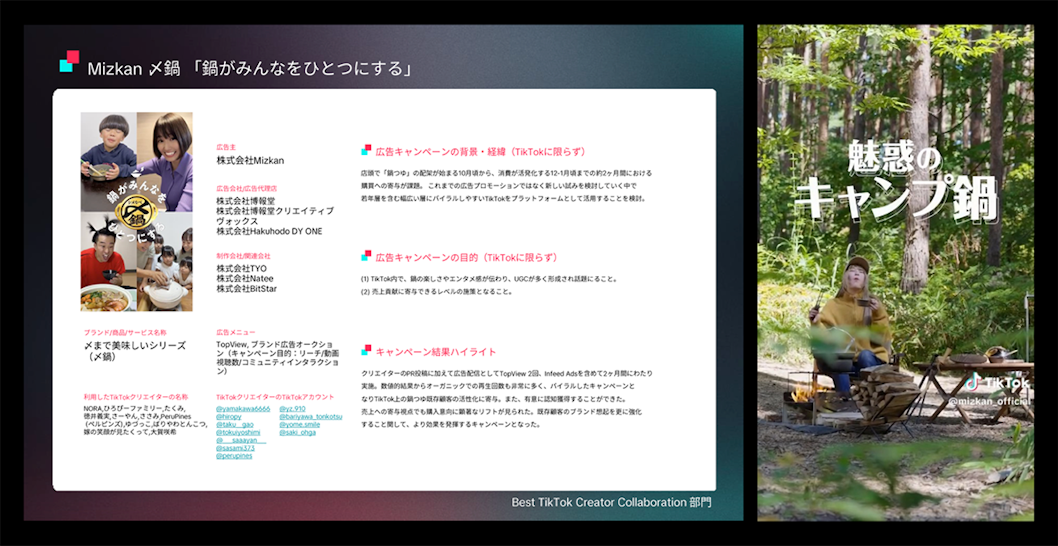1058x546 pixels.
Task: Click the 広告キャンペーンの目的 heading
Action: 466,257
